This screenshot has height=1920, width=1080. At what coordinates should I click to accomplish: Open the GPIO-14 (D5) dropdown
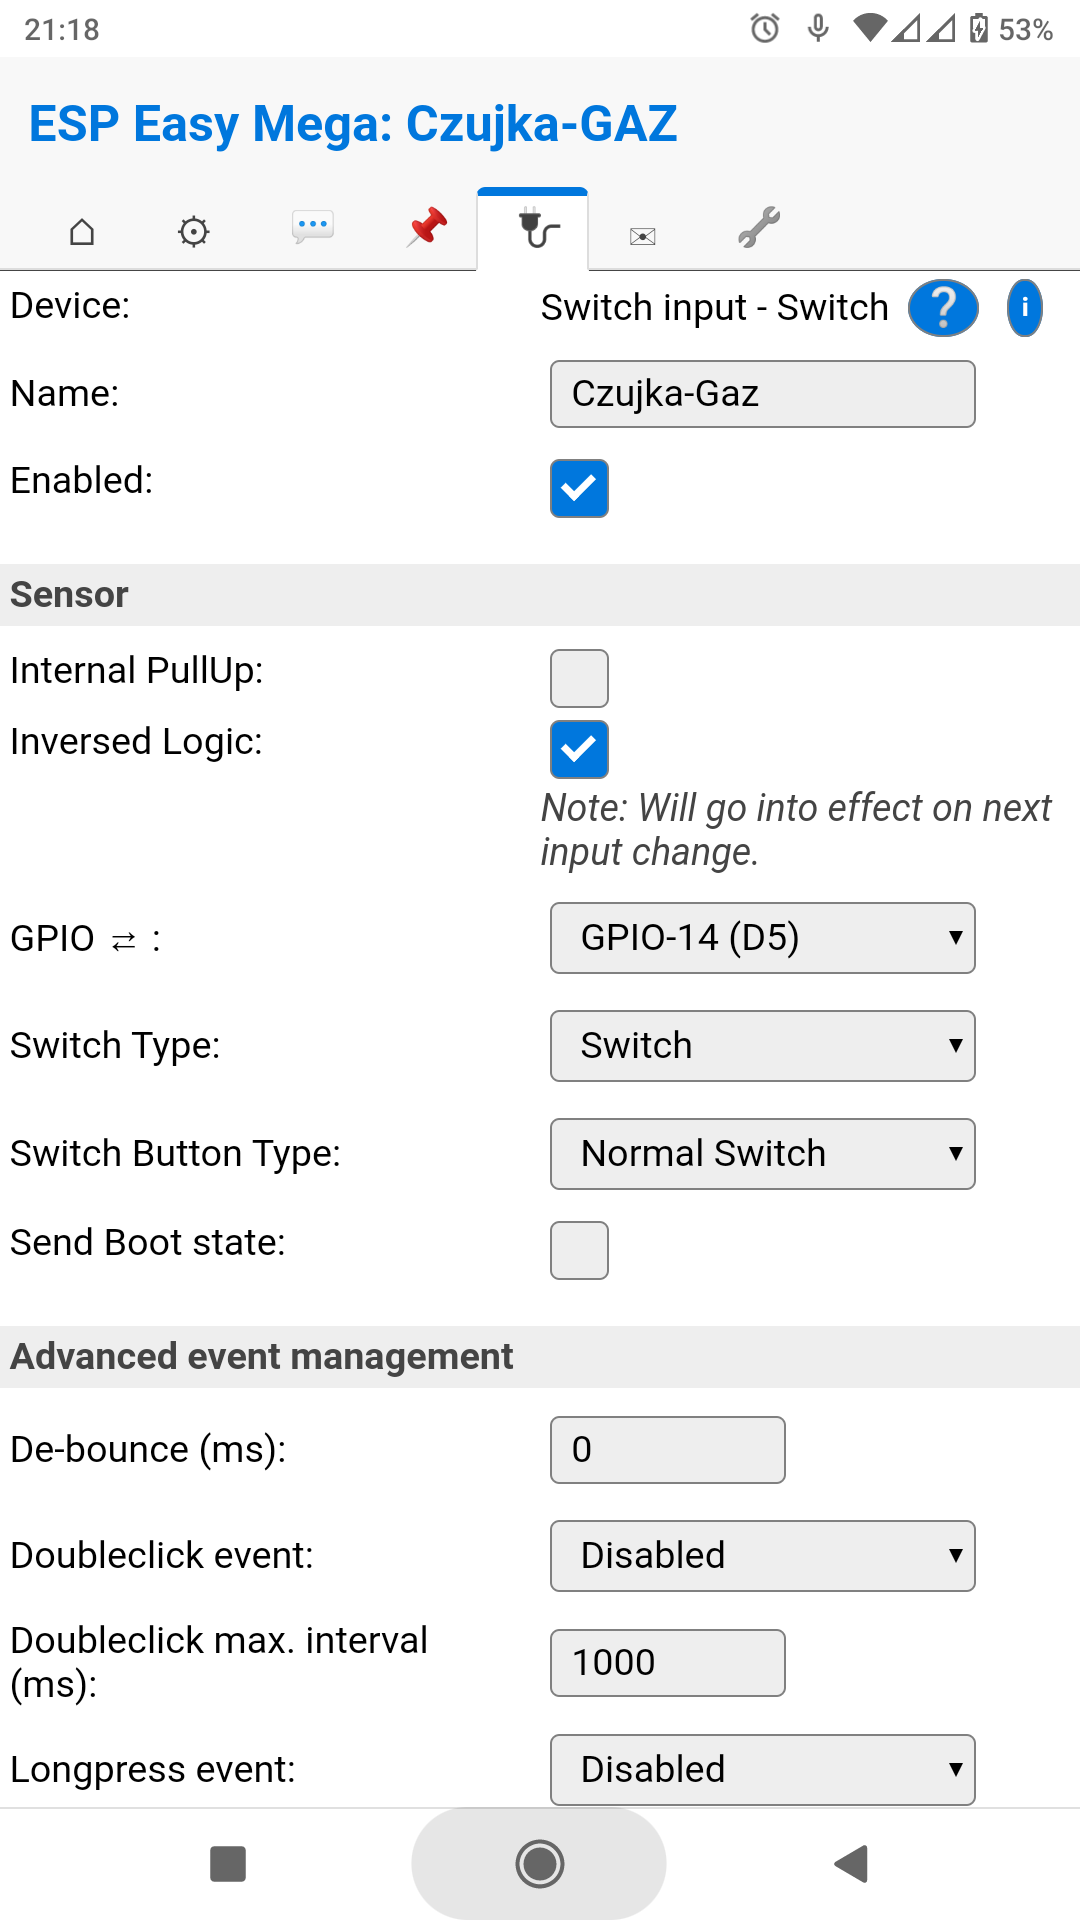click(763, 938)
